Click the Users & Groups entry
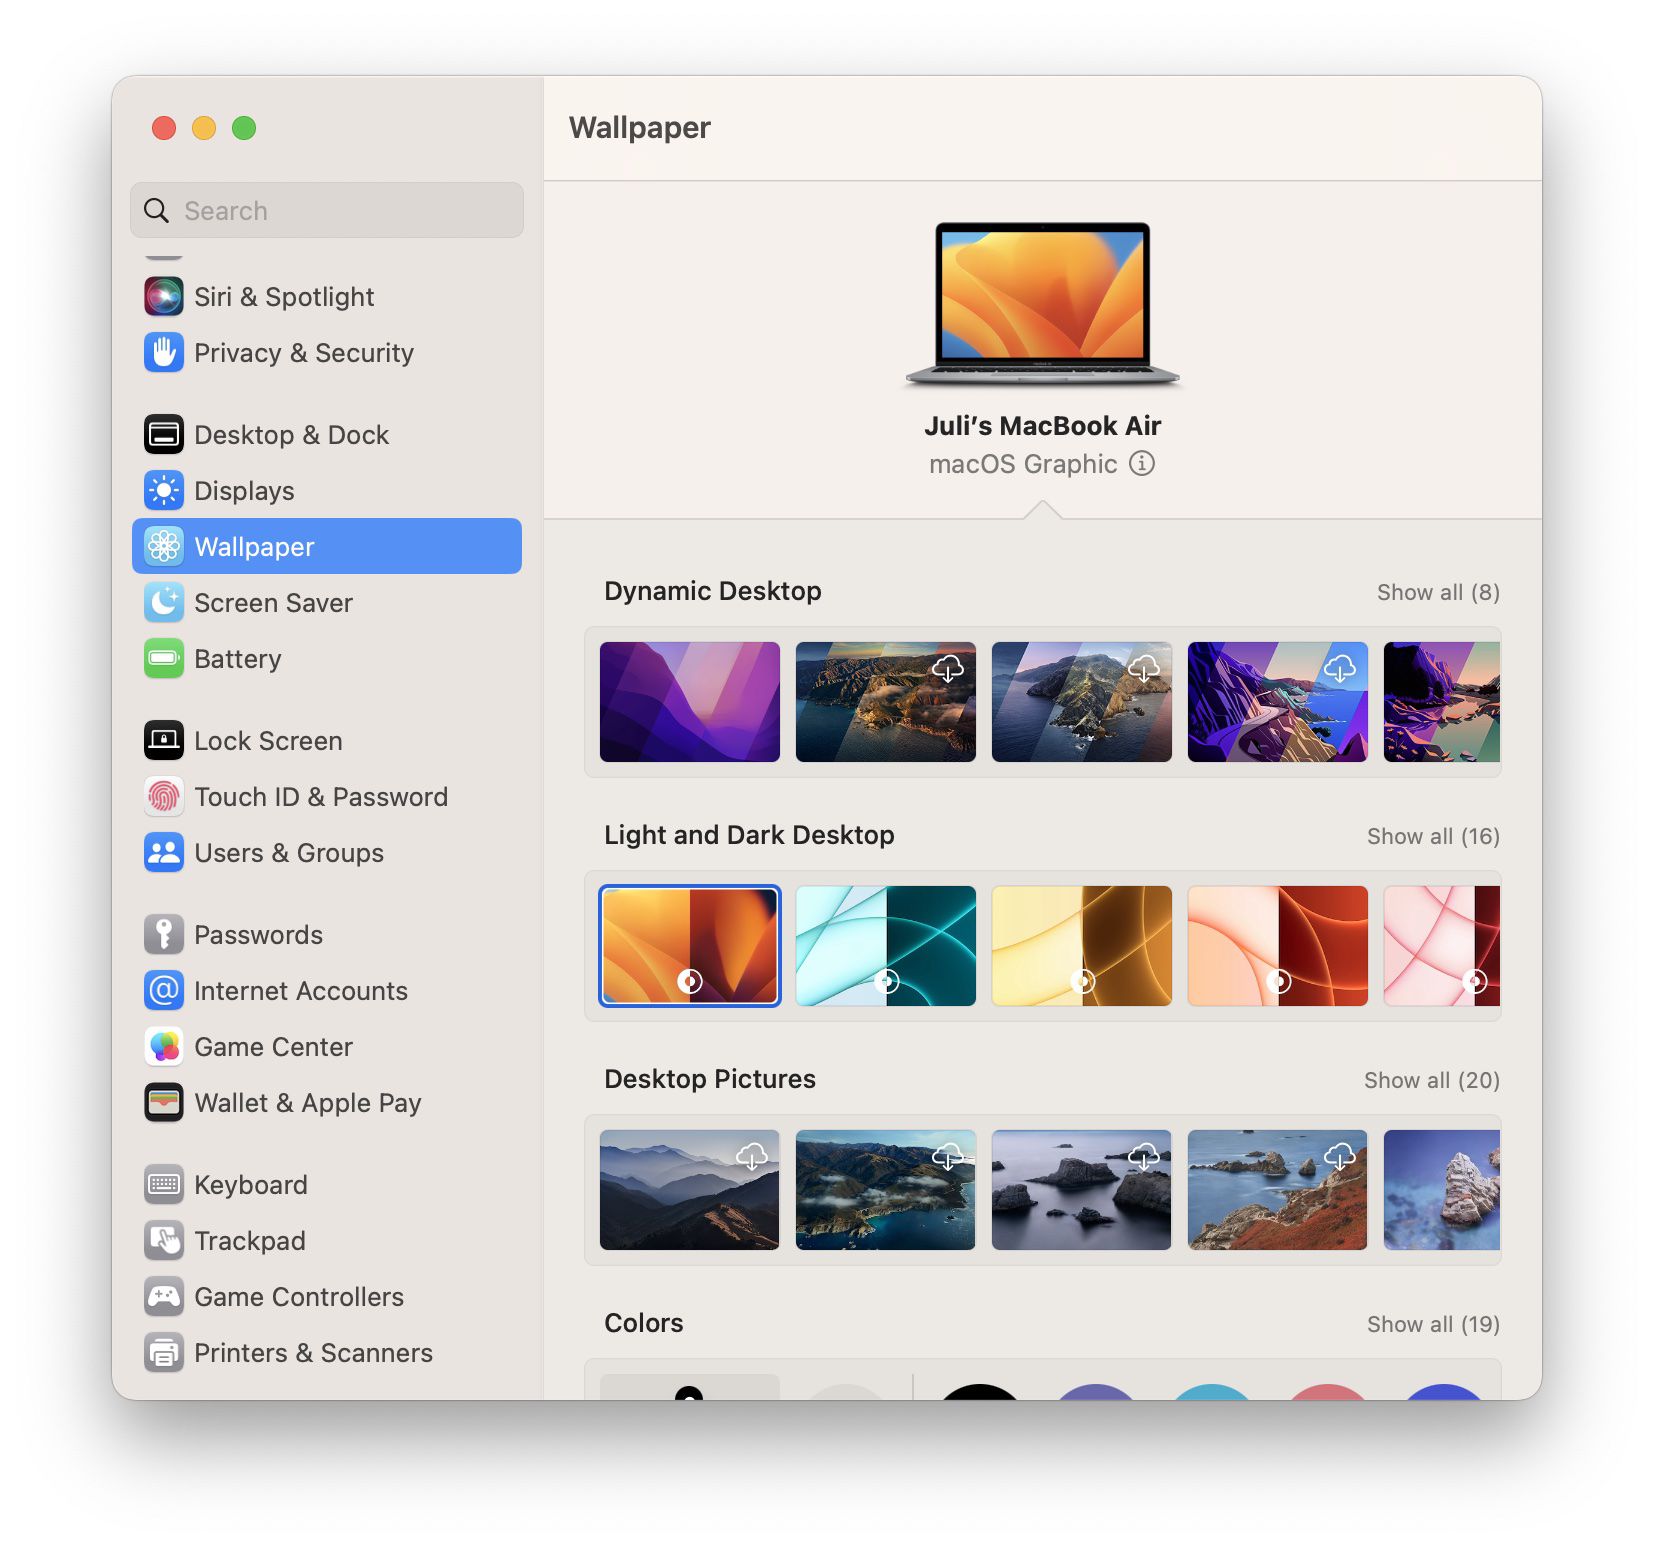The width and height of the screenshot is (1654, 1548). (x=288, y=852)
